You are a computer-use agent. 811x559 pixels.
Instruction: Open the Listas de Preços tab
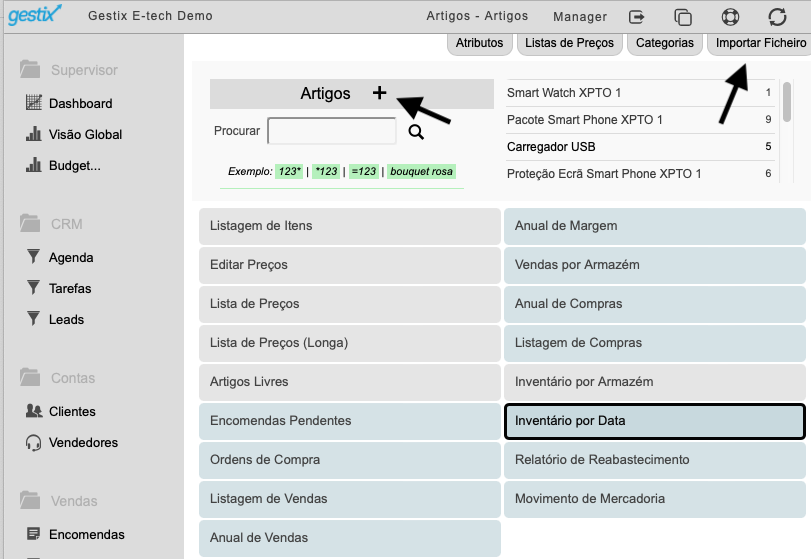[x=569, y=43]
